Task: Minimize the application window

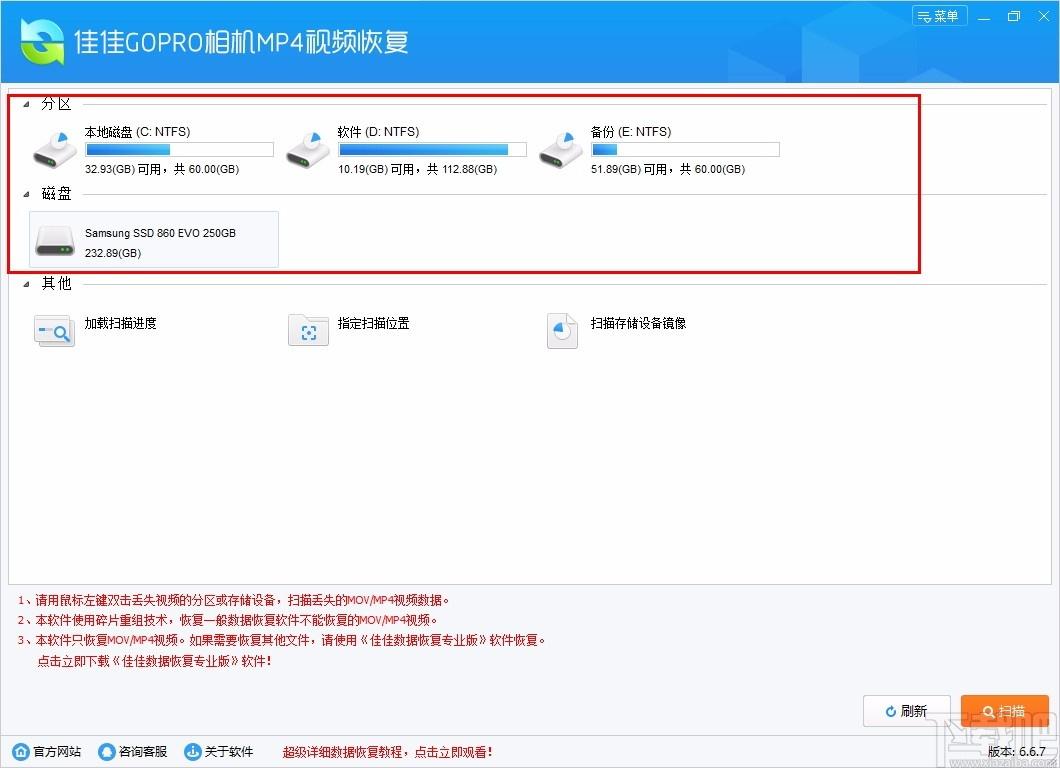Action: 984,16
